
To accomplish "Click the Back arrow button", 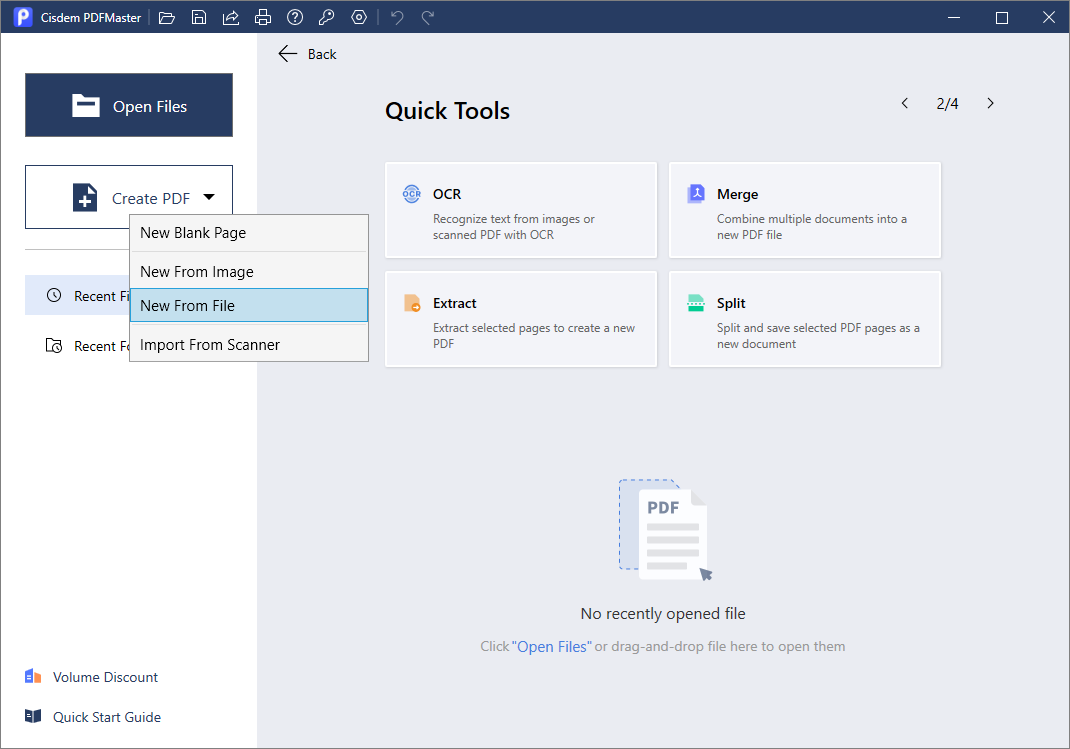I will (308, 54).
